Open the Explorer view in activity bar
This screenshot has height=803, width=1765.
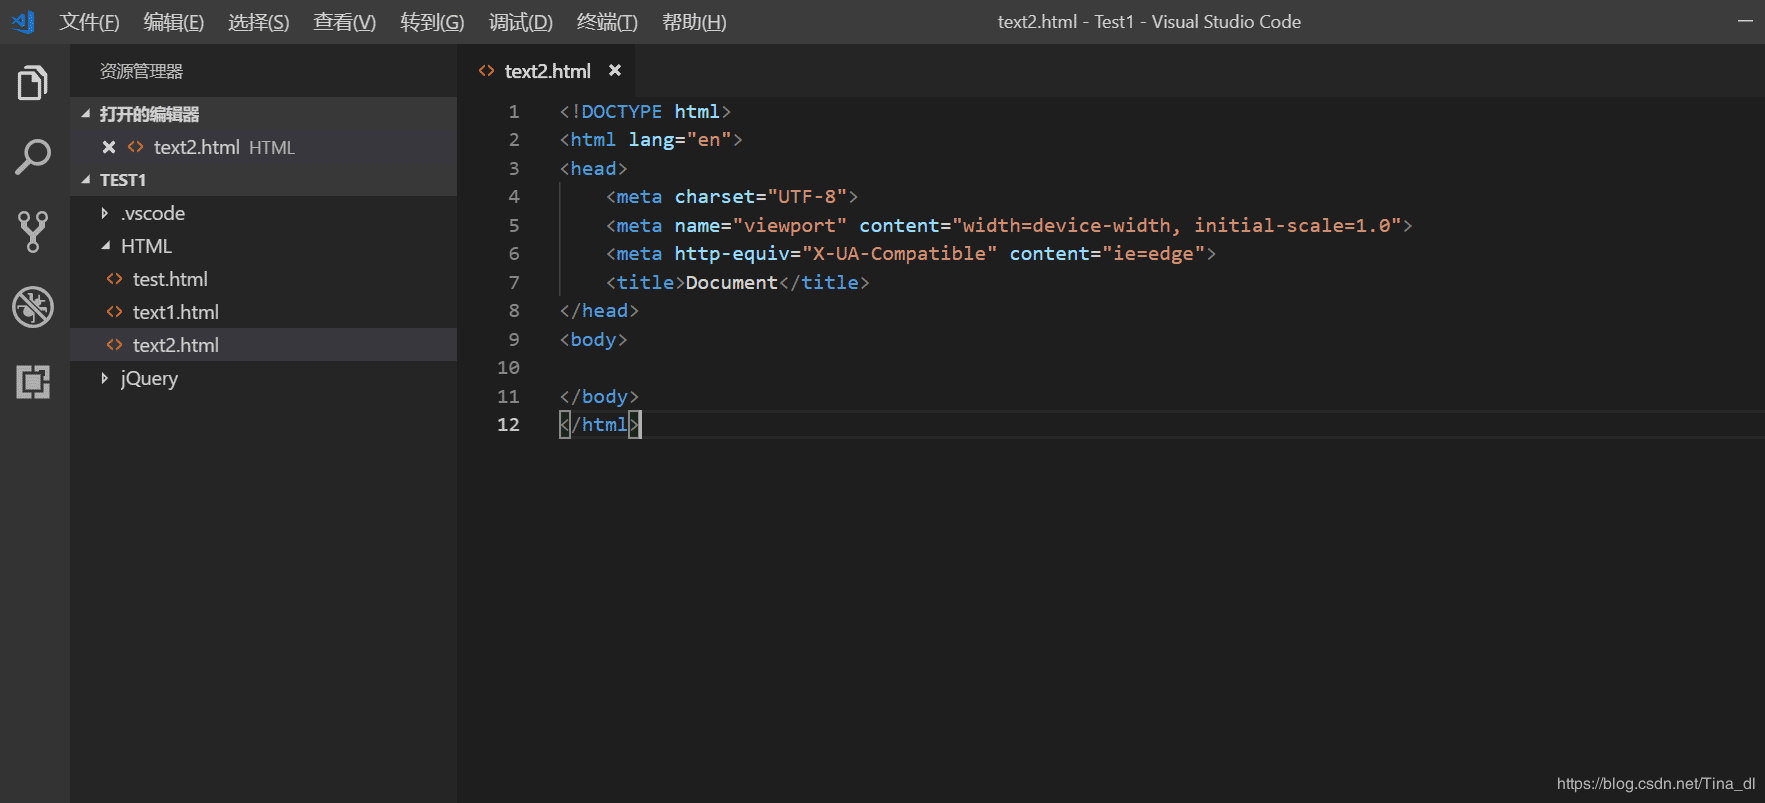(x=33, y=83)
